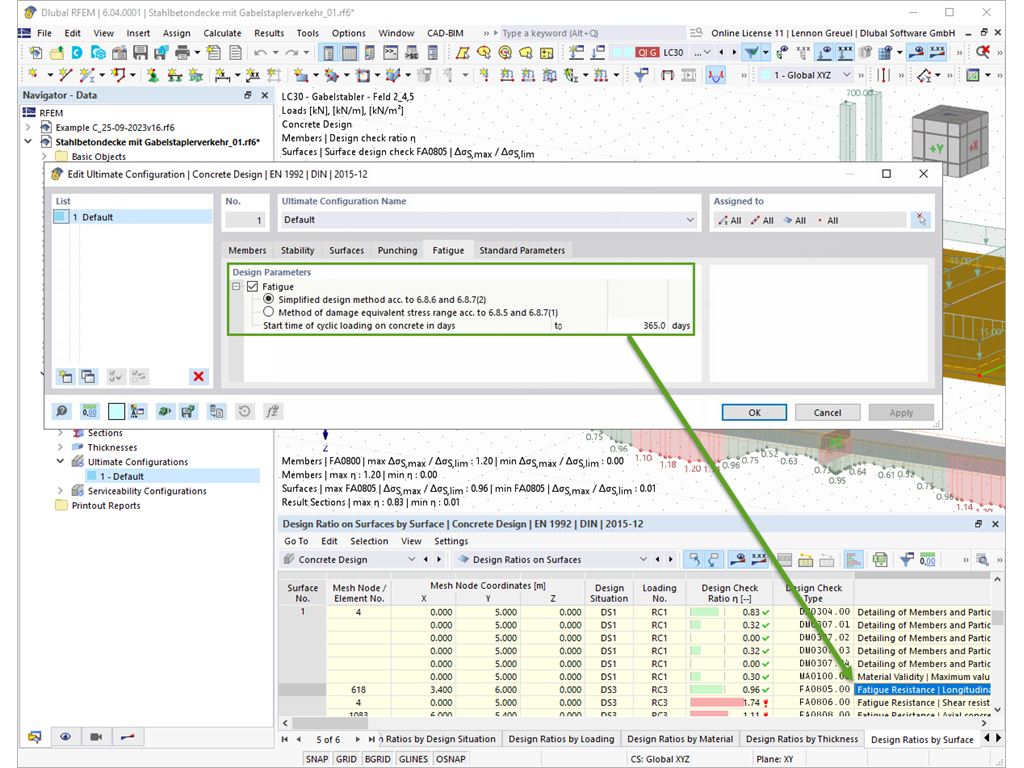
Task: Click the results filter funnel icon
Action: (752, 53)
